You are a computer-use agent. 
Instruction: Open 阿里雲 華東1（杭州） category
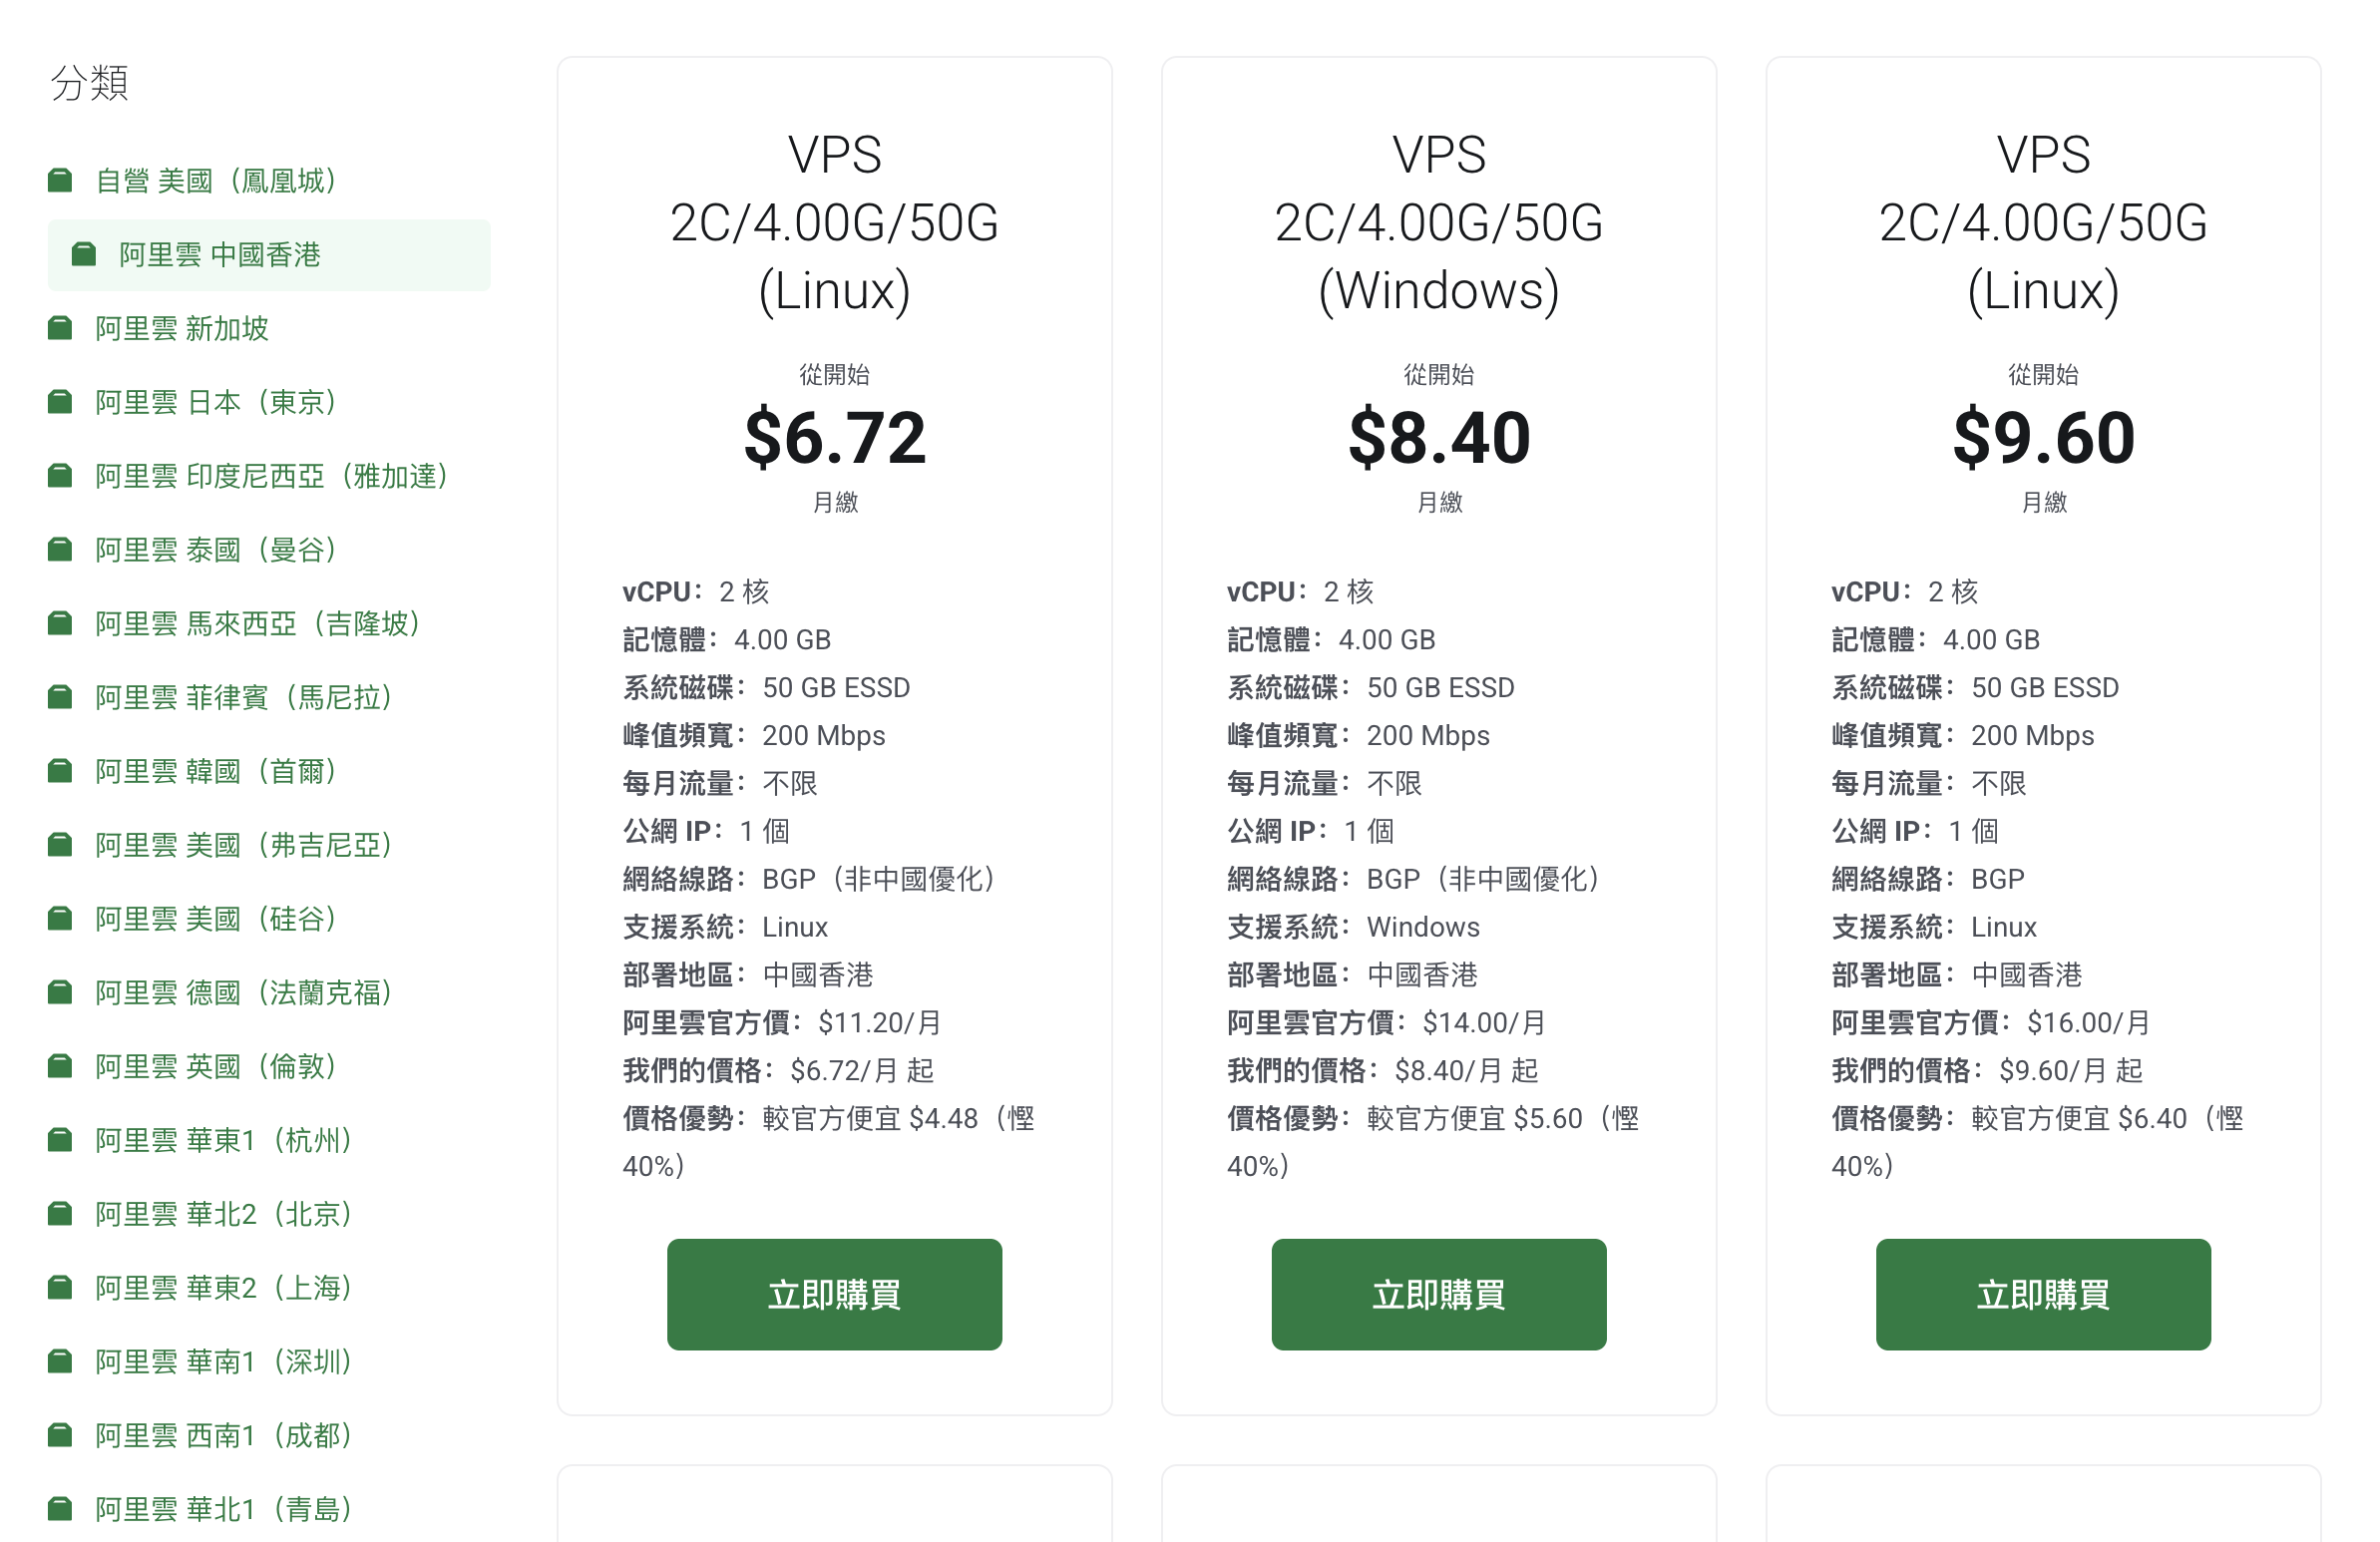click(x=223, y=1140)
